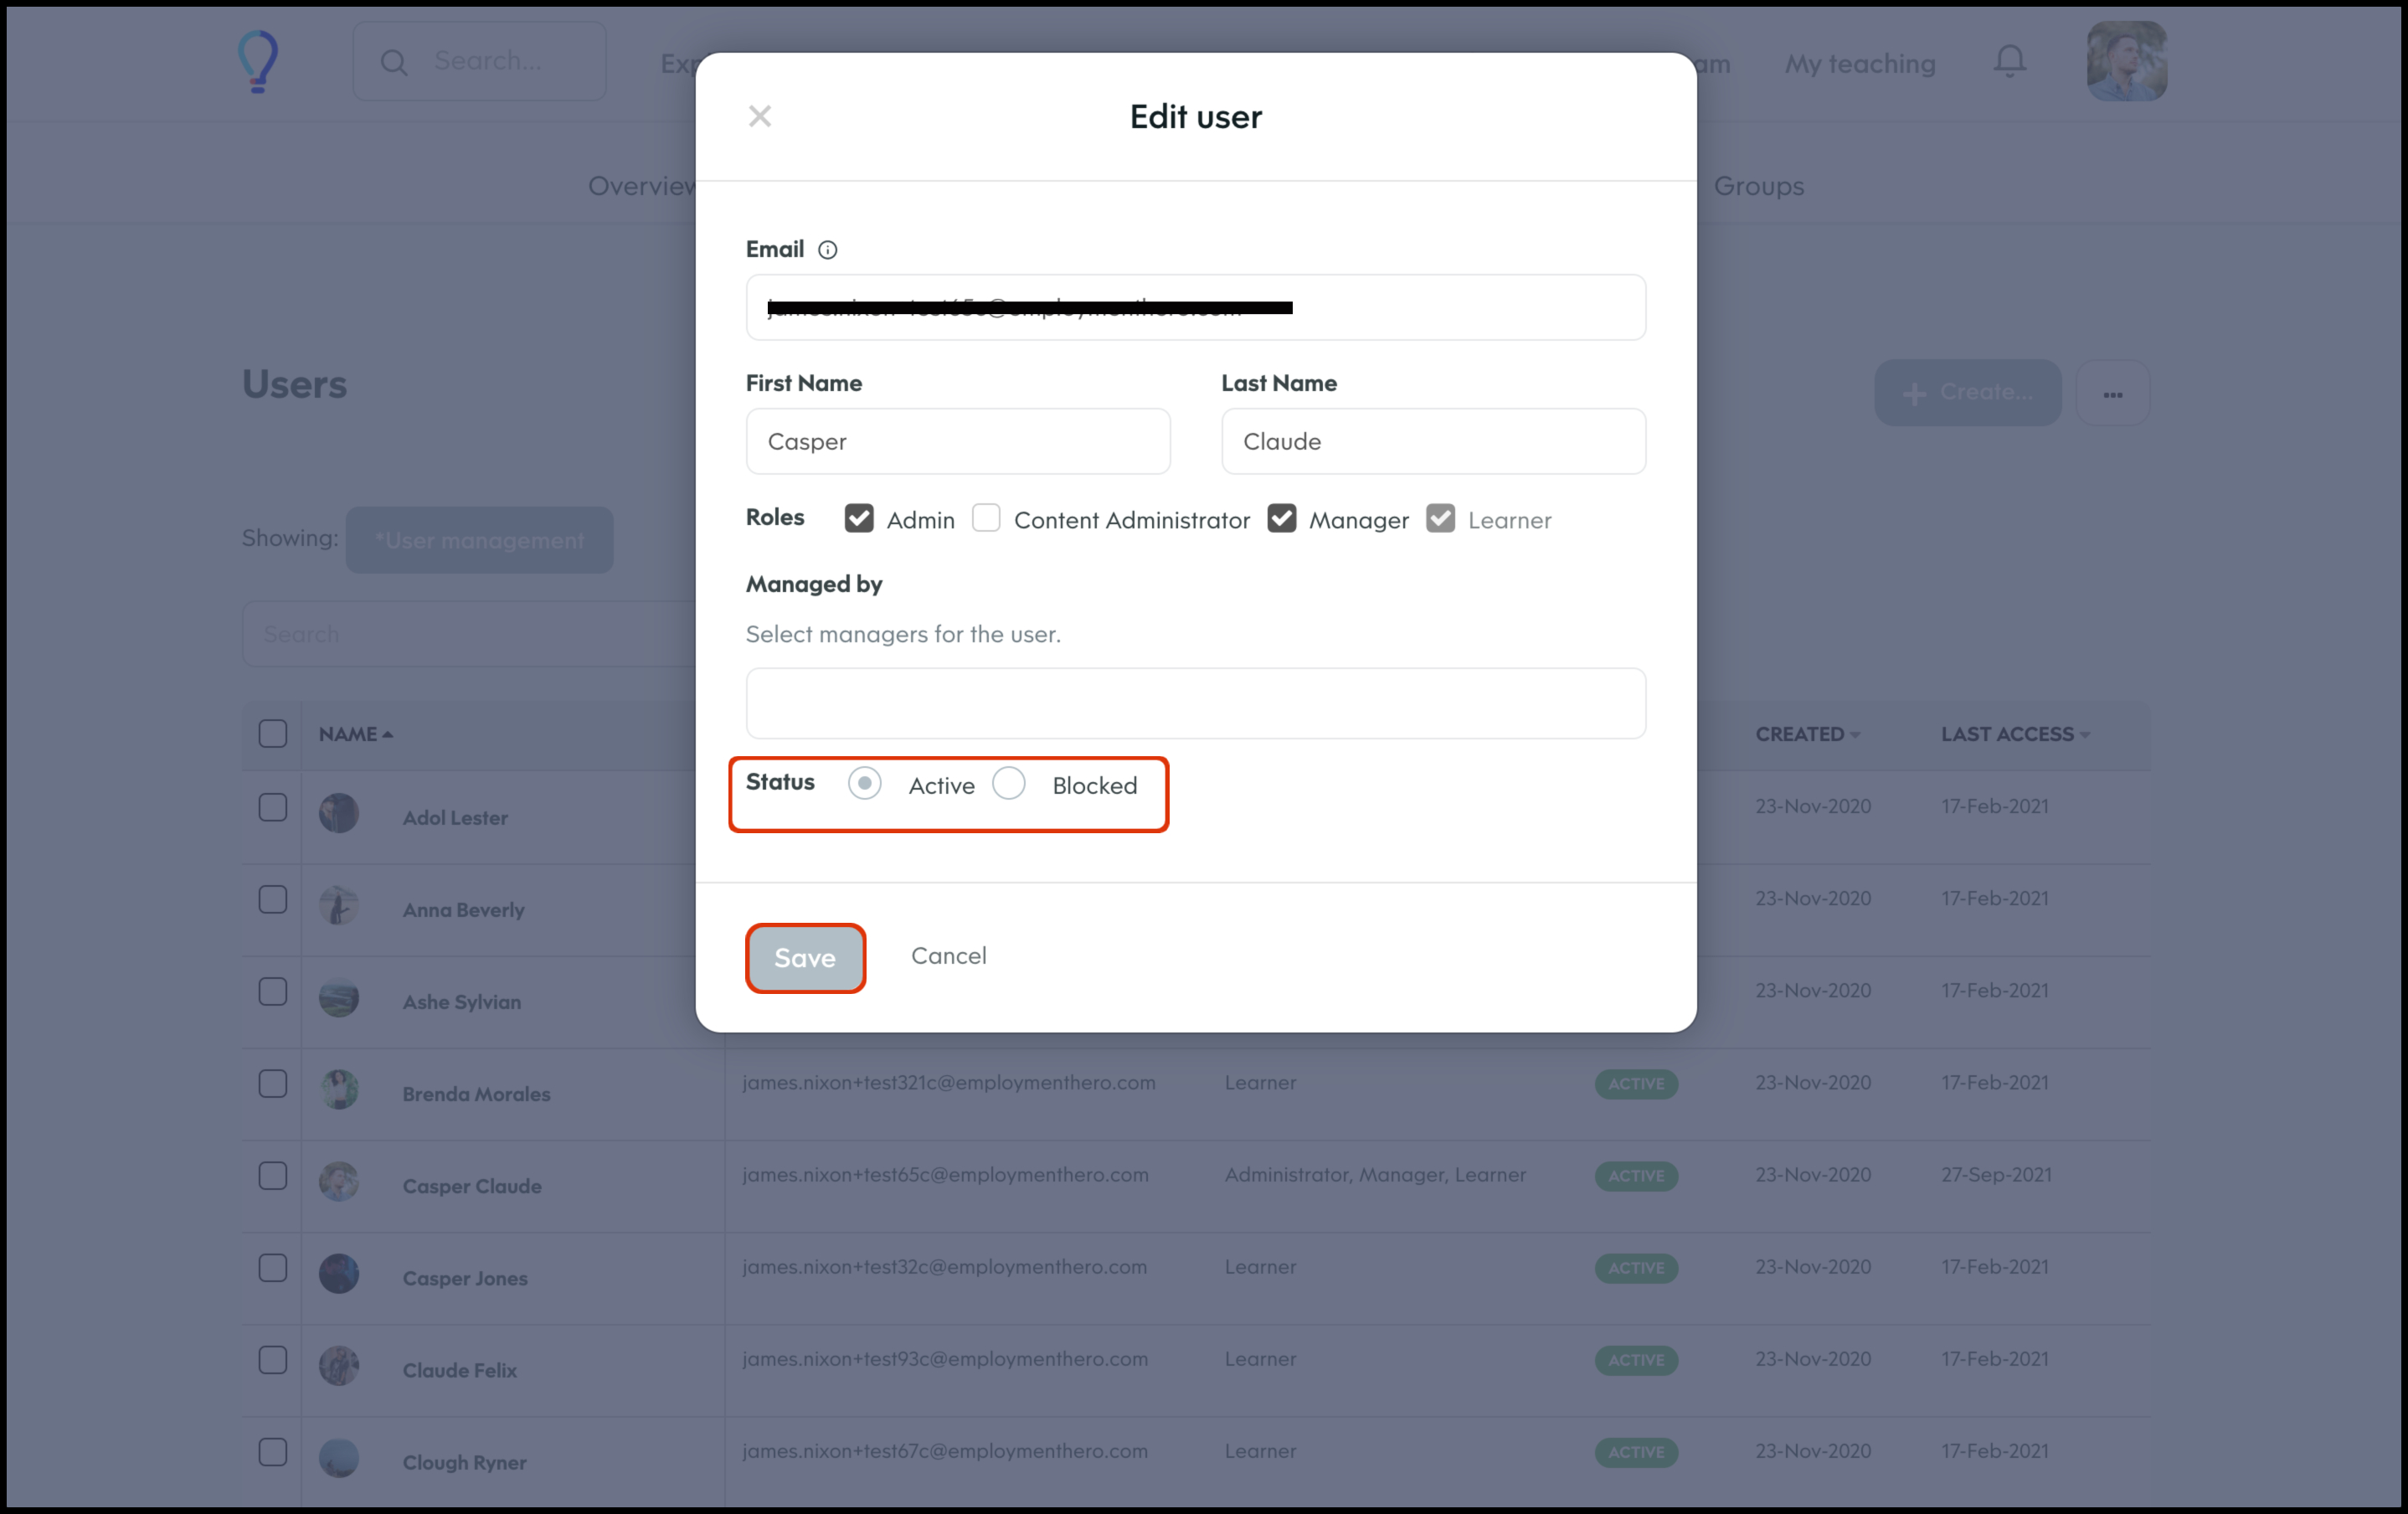2408x1514 pixels.
Task: Open the profile avatar menu
Action: point(2126,62)
